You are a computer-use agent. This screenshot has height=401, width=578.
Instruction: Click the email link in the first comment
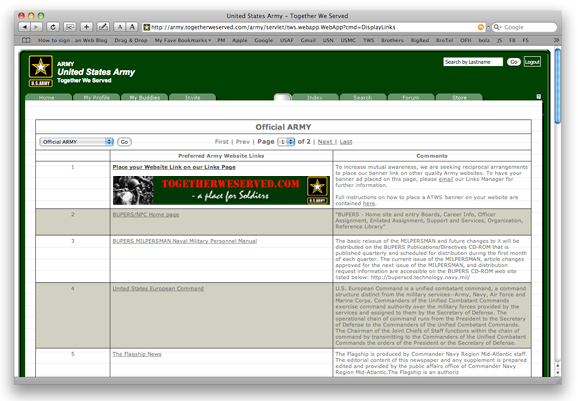coord(446,179)
